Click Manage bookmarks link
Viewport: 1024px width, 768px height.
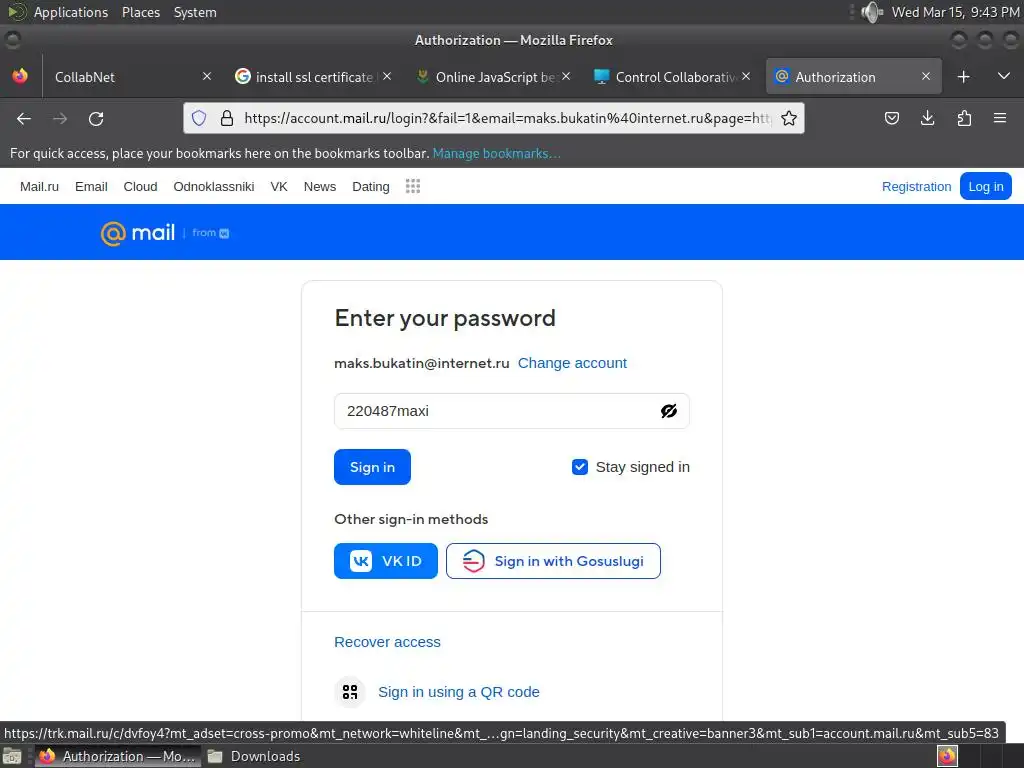coord(496,153)
